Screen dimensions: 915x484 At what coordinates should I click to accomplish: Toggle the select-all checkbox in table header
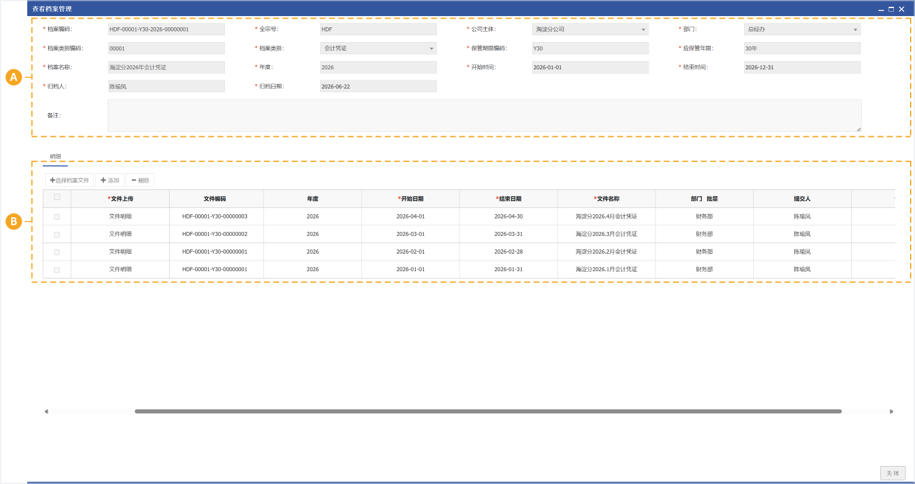point(57,197)
